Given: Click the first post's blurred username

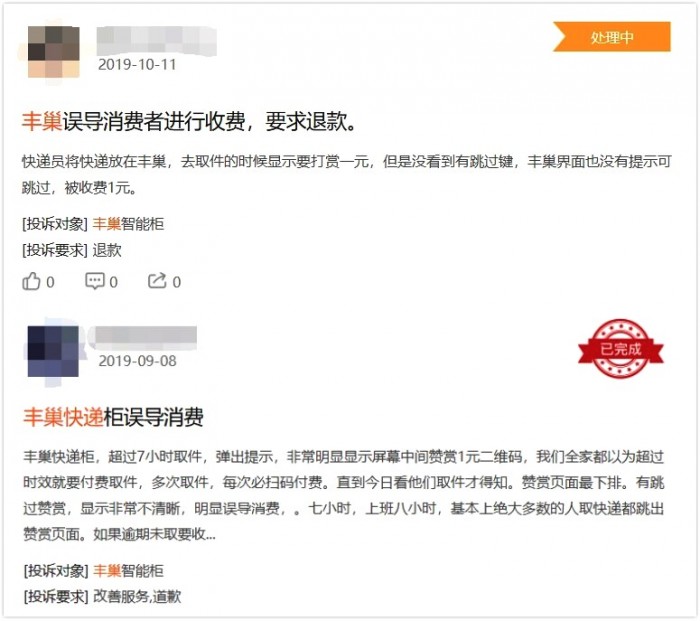Looking at the screenshot, I should (x=156, y=41).
